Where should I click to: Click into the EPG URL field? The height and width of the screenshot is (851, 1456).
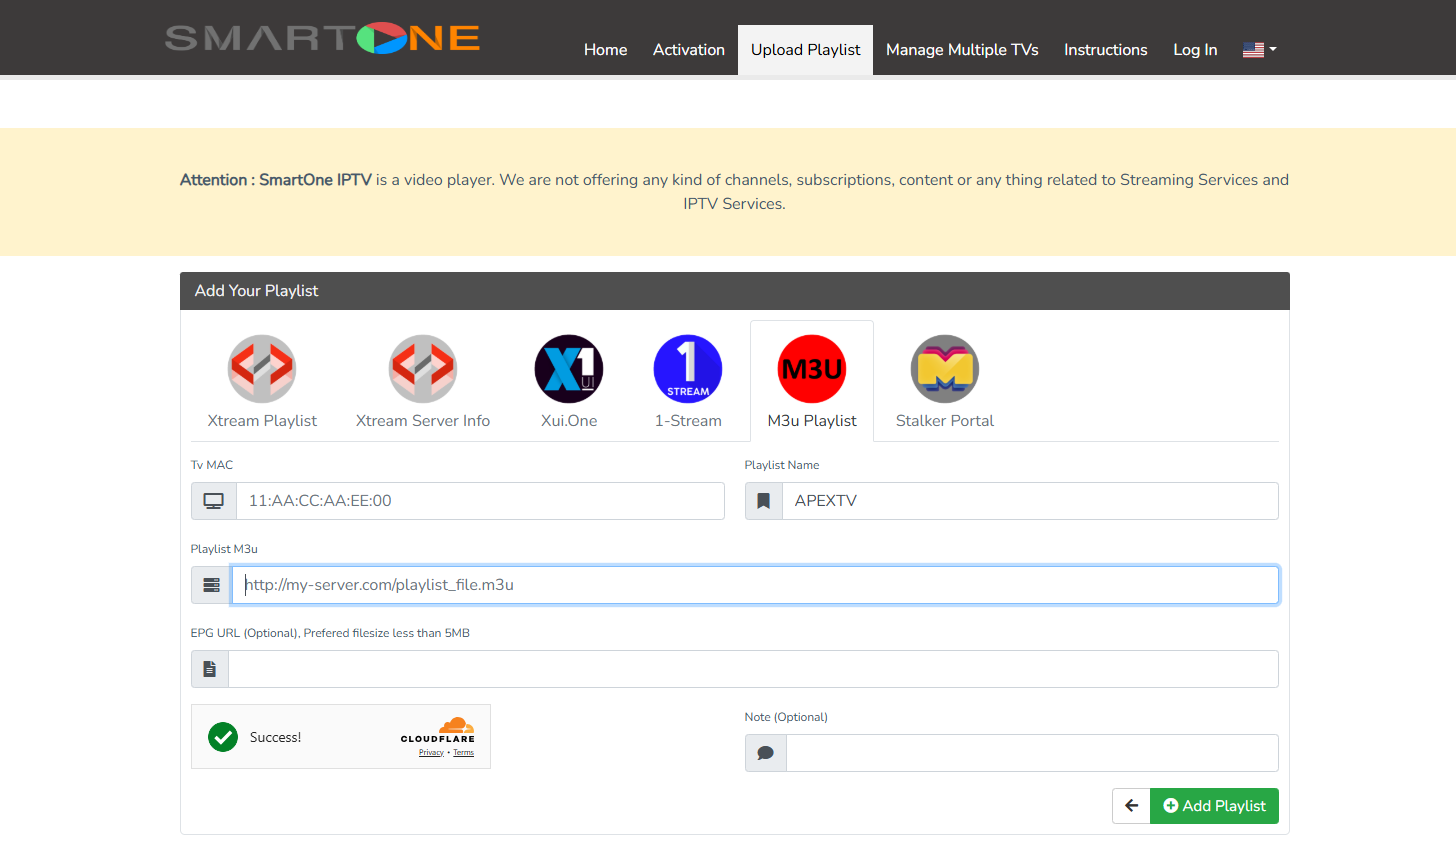coord(752,669)
